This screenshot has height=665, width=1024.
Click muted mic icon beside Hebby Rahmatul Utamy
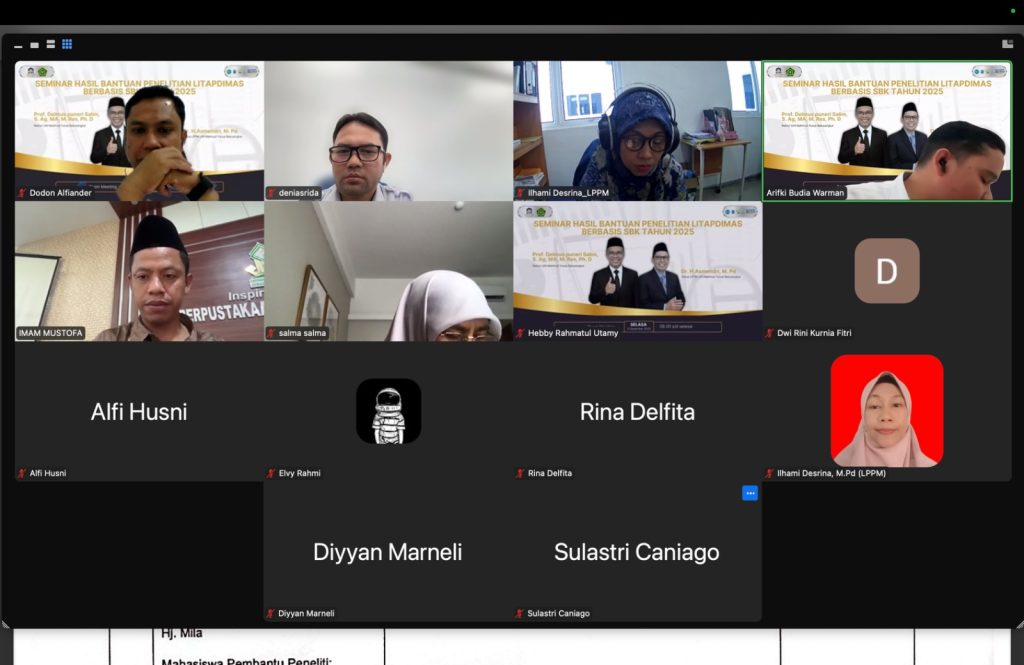pyautogui.click(x=521, y=333)
